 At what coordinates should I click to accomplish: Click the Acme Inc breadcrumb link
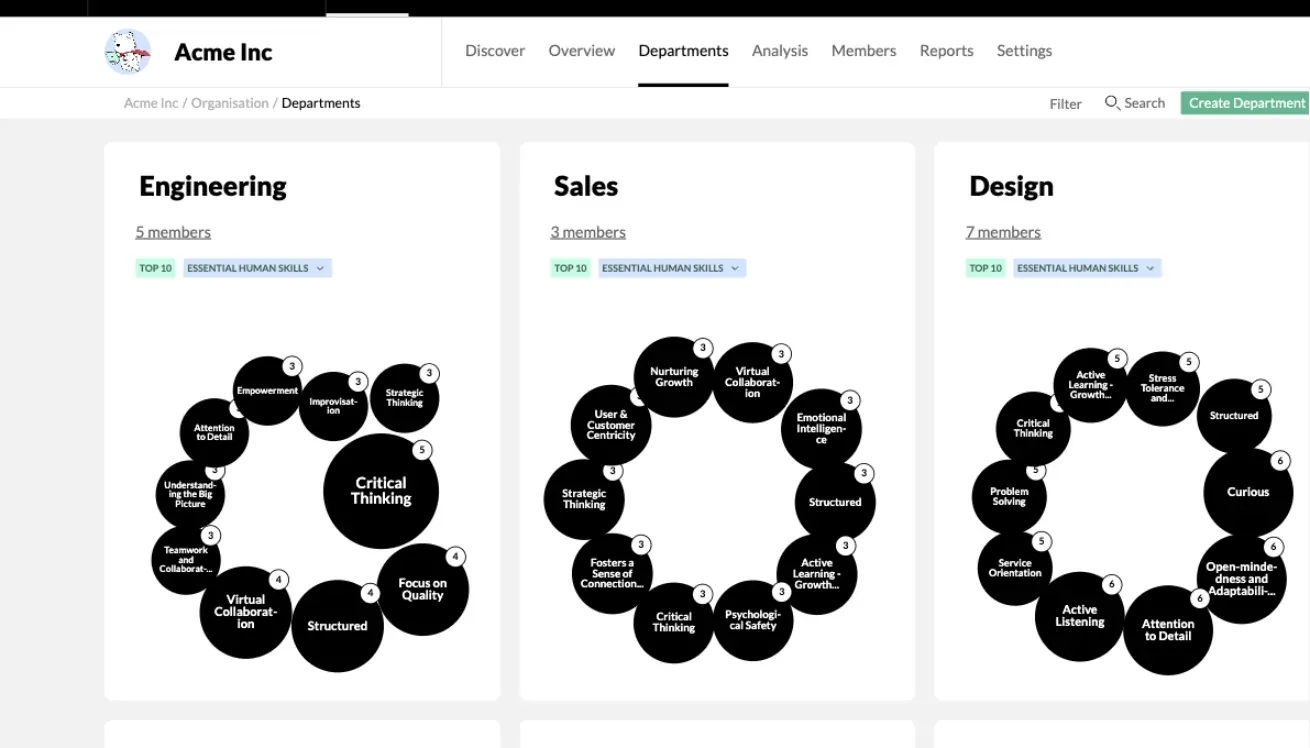click(x=151, y=103)
